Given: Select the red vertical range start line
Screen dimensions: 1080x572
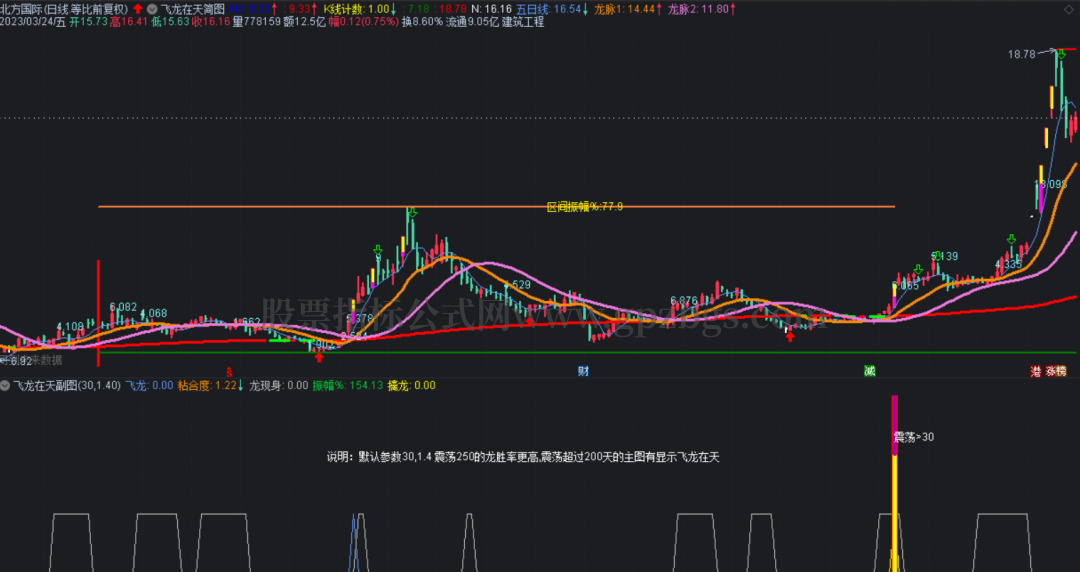Looking at the screenshot, I should point(98,313).
